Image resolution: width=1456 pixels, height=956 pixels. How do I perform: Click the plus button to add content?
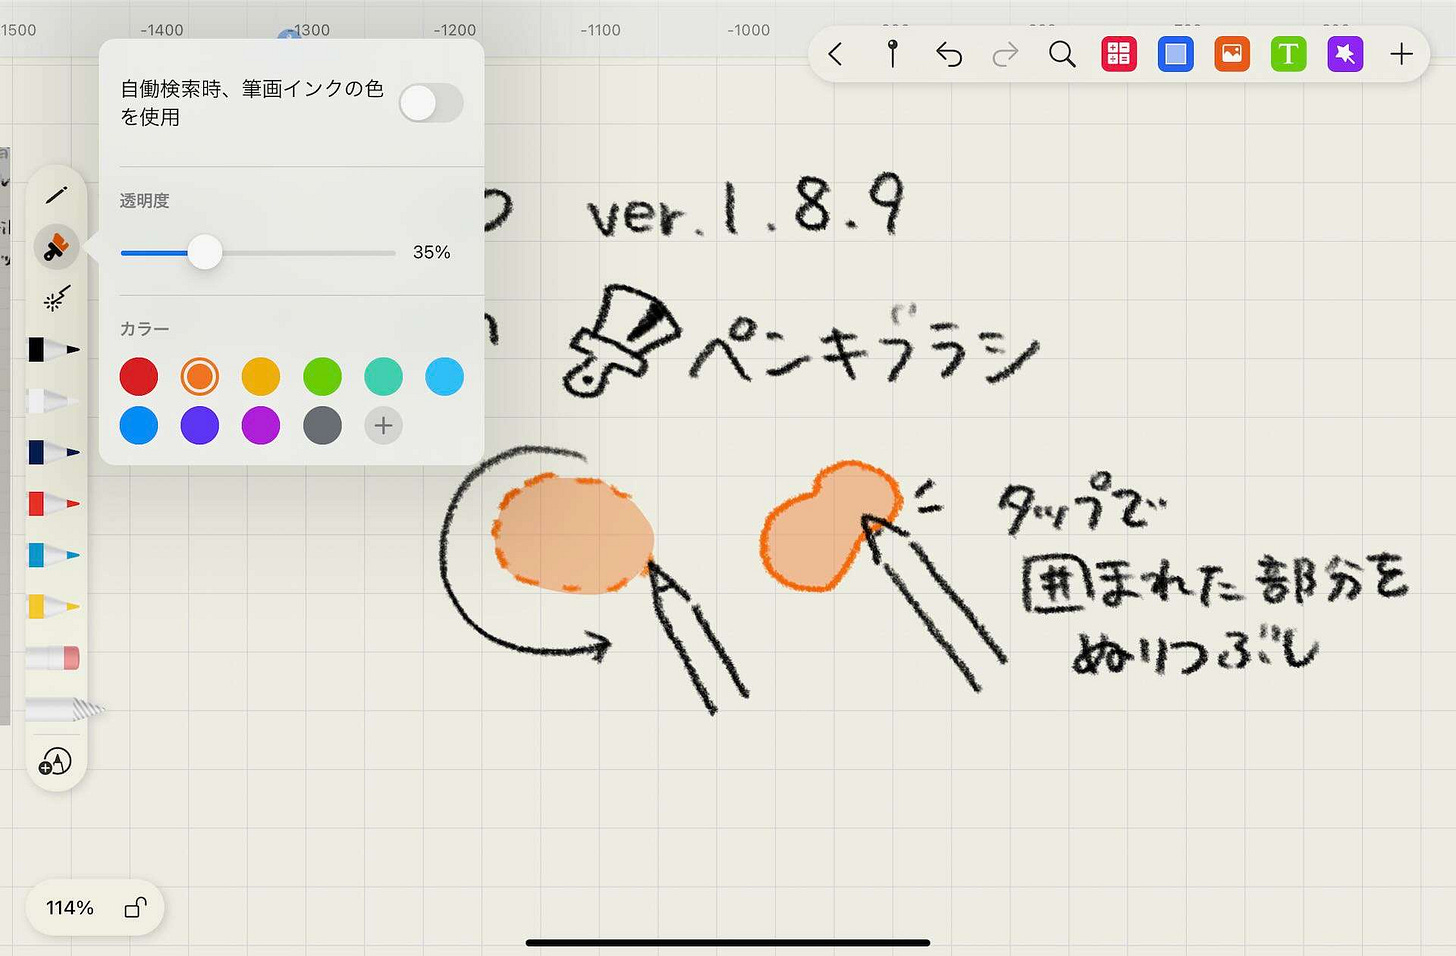point(1402,54)
